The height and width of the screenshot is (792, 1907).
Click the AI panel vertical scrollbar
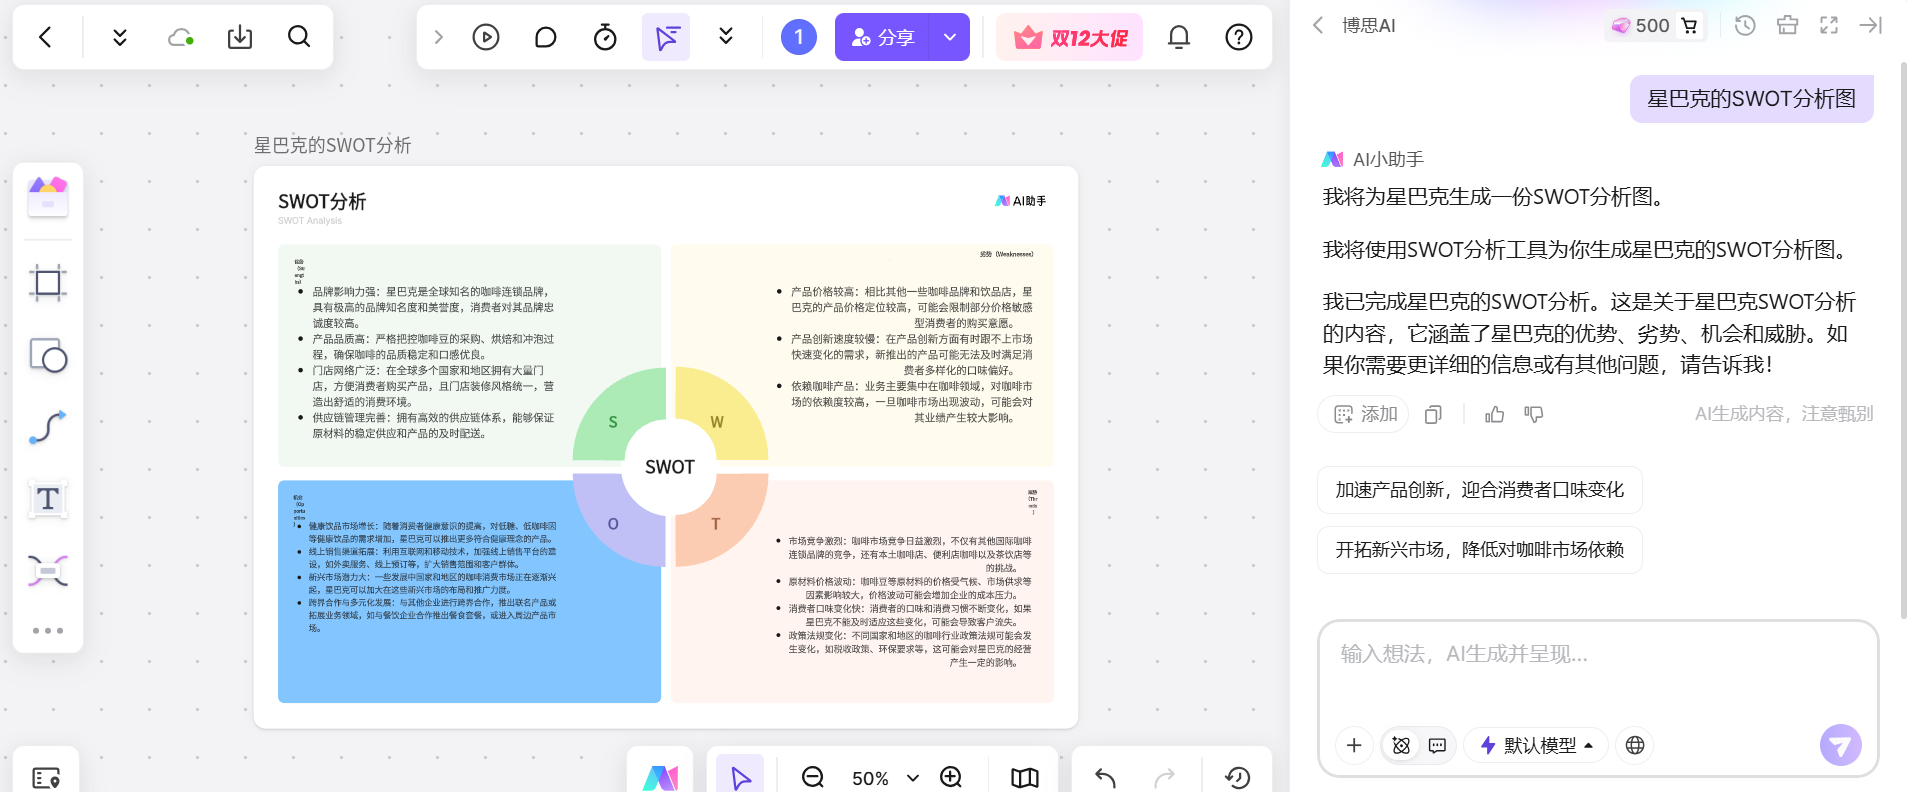1902,340
